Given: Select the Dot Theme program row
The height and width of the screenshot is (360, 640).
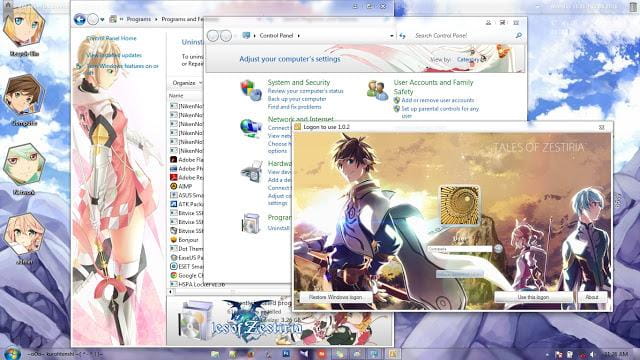Looking at the screenshot, I should click(x=186, y=249).
